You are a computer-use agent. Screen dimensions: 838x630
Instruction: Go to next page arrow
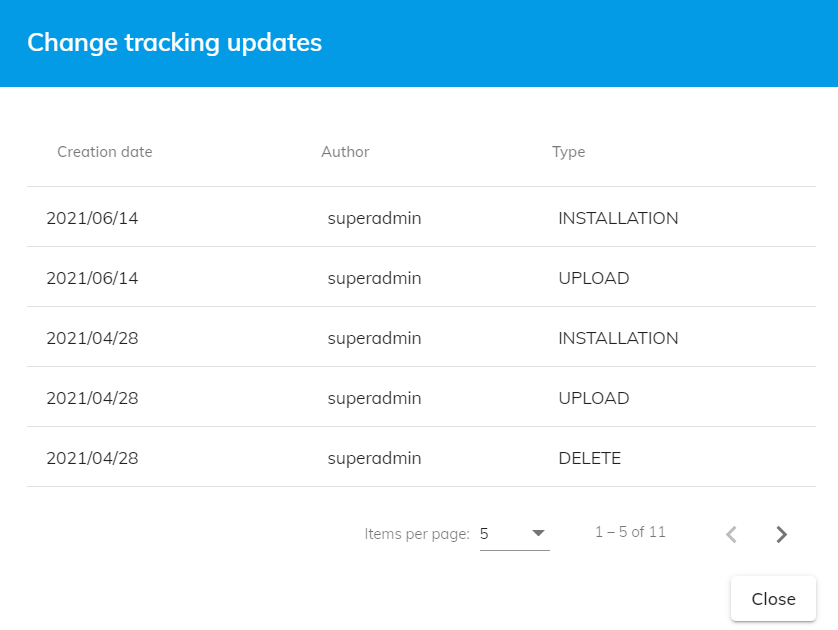[x=782, y=534]
